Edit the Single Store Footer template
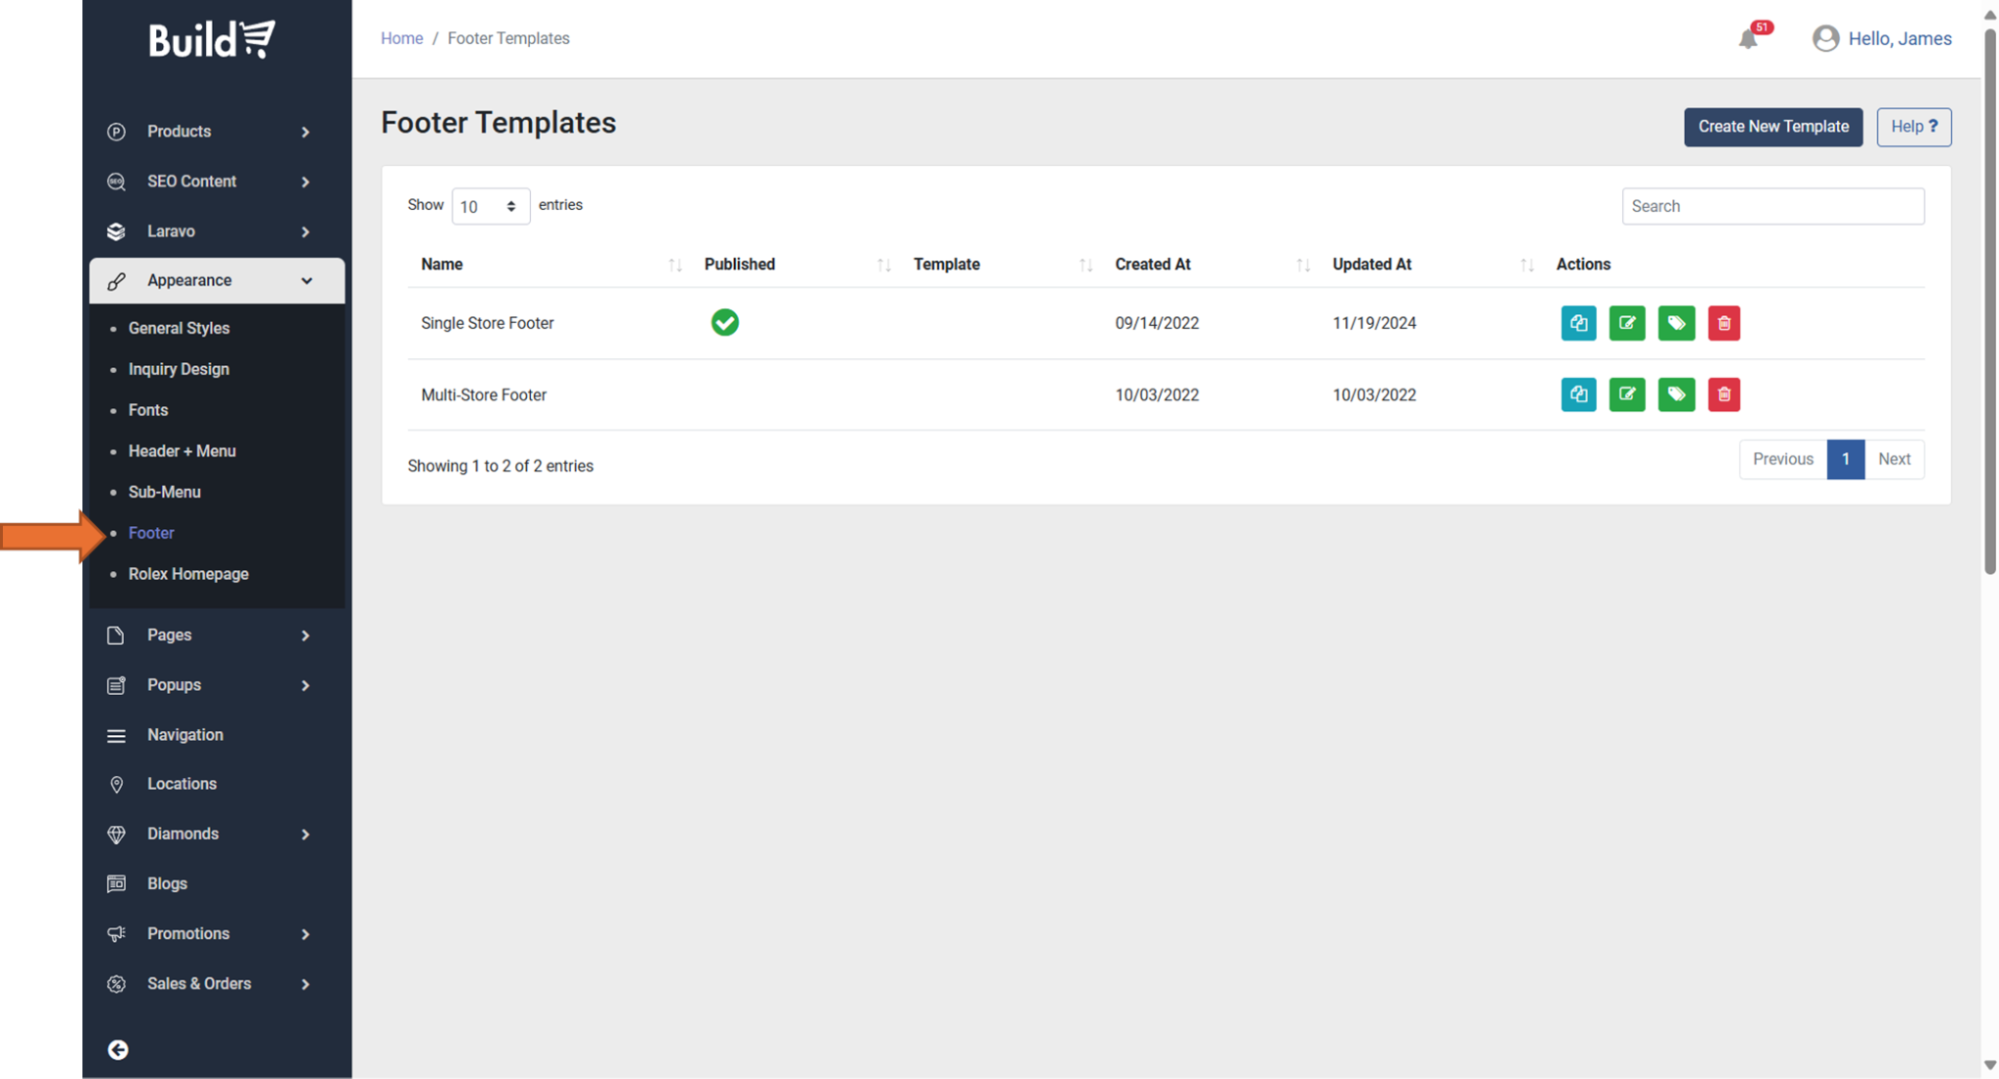 (x=1627, y=323)
